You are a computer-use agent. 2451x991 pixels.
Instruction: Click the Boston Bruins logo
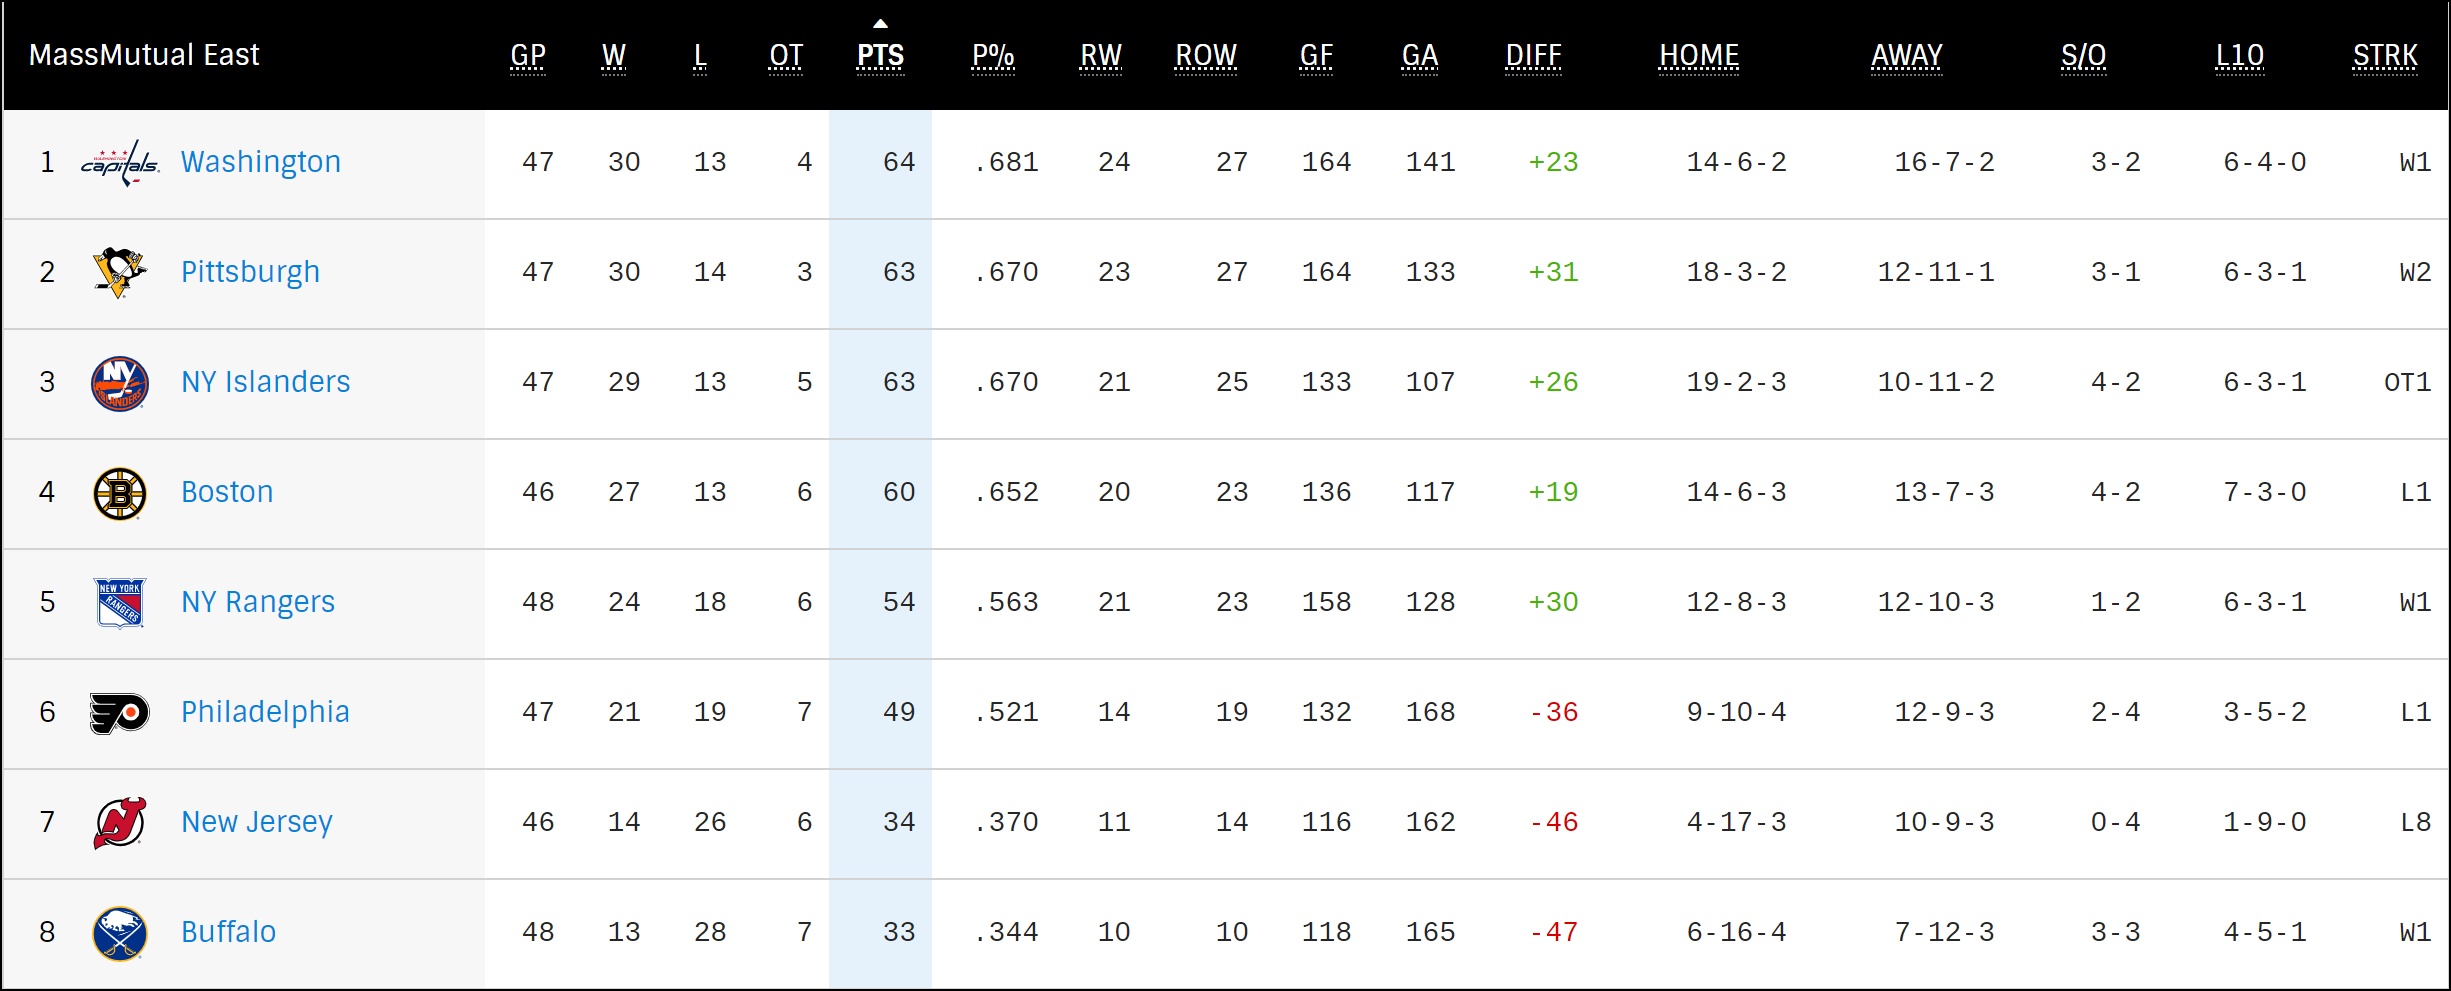pyautogui.click(x=120, y=493)
